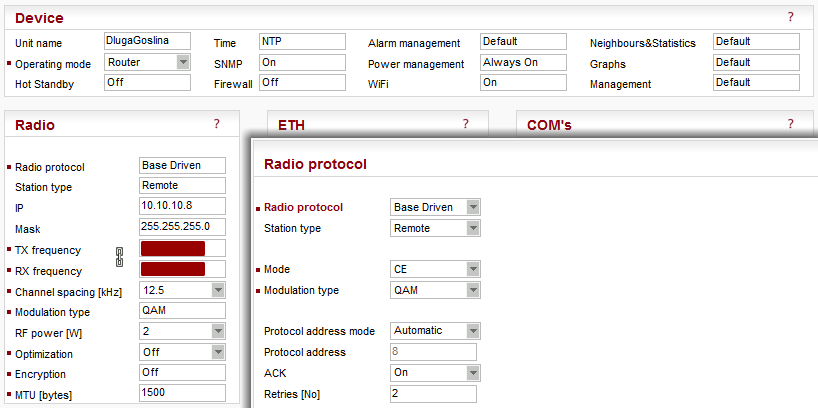
Task: Open help for the Radio panel
Action: click(x=216, y=124)
